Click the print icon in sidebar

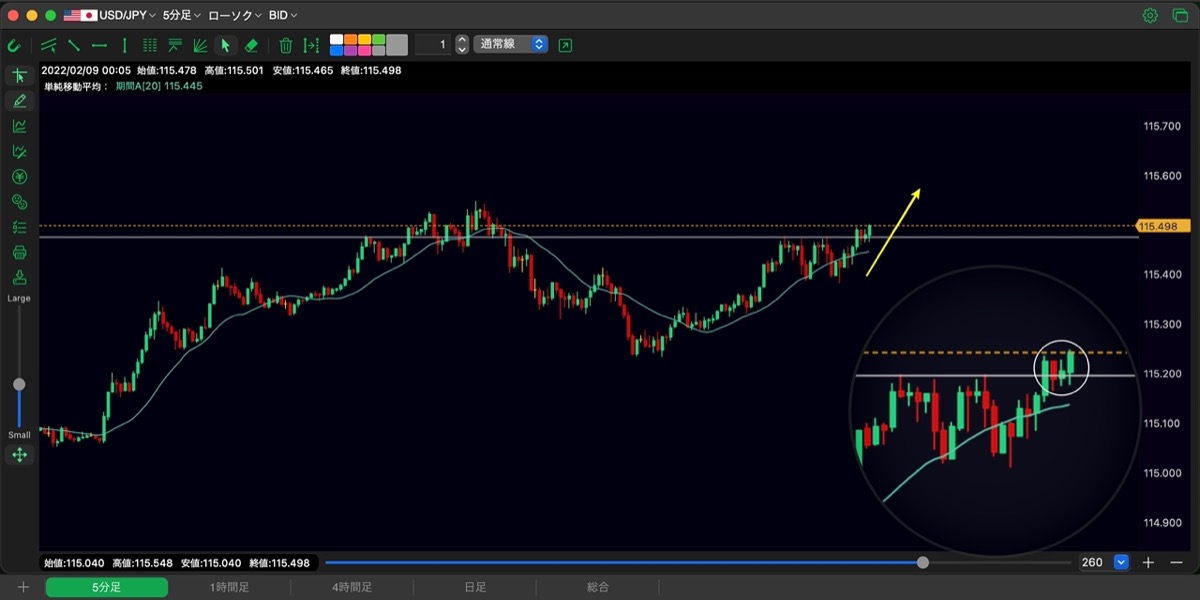pyautogui.click(x=19, y=252)
